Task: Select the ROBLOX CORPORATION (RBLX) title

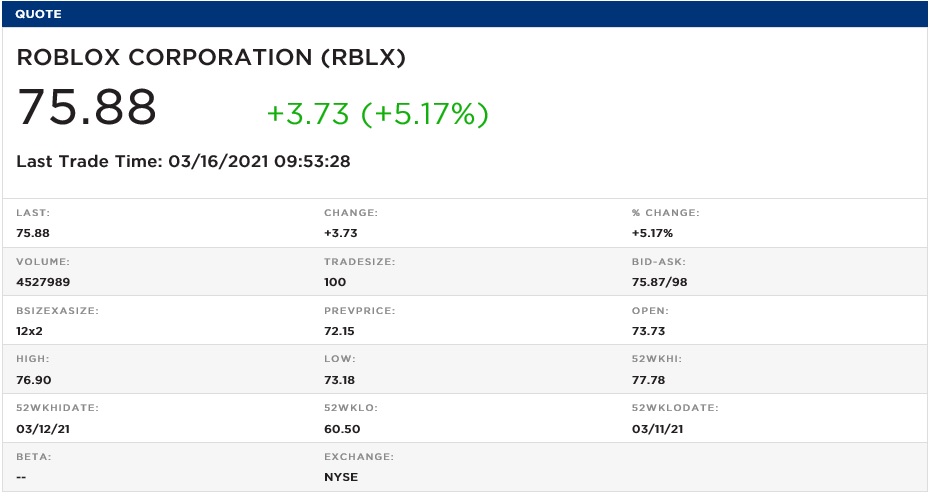Action: tap(211, 58)
